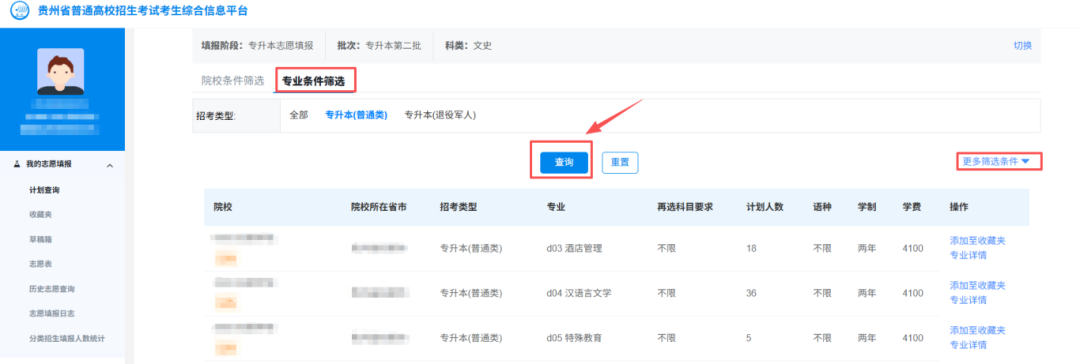The height and width of the screenshot is (364, 1080).
Task: Select 专升本(退役军人) filter option
Action: coord(440,115)
